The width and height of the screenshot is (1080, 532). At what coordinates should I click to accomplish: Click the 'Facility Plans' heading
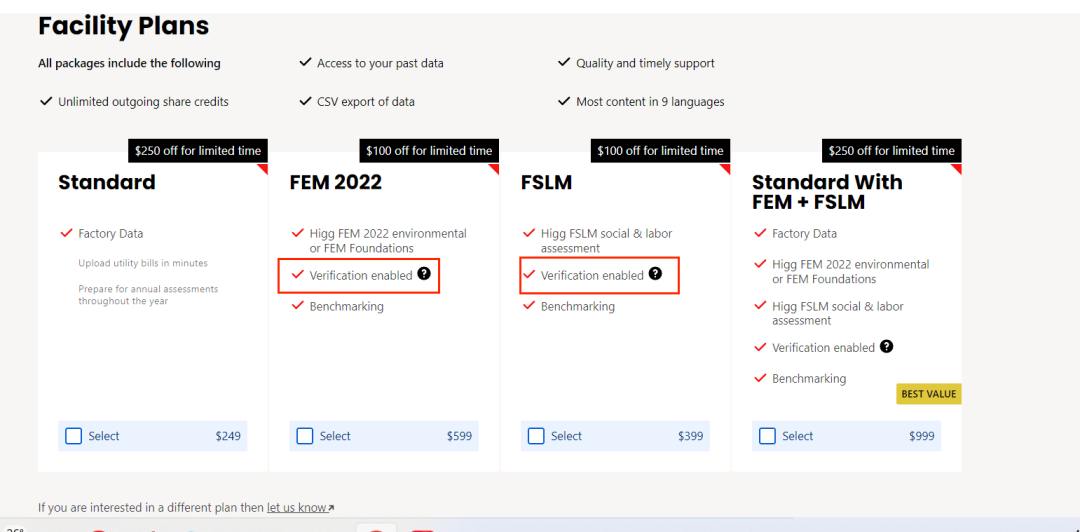(124, 26)
